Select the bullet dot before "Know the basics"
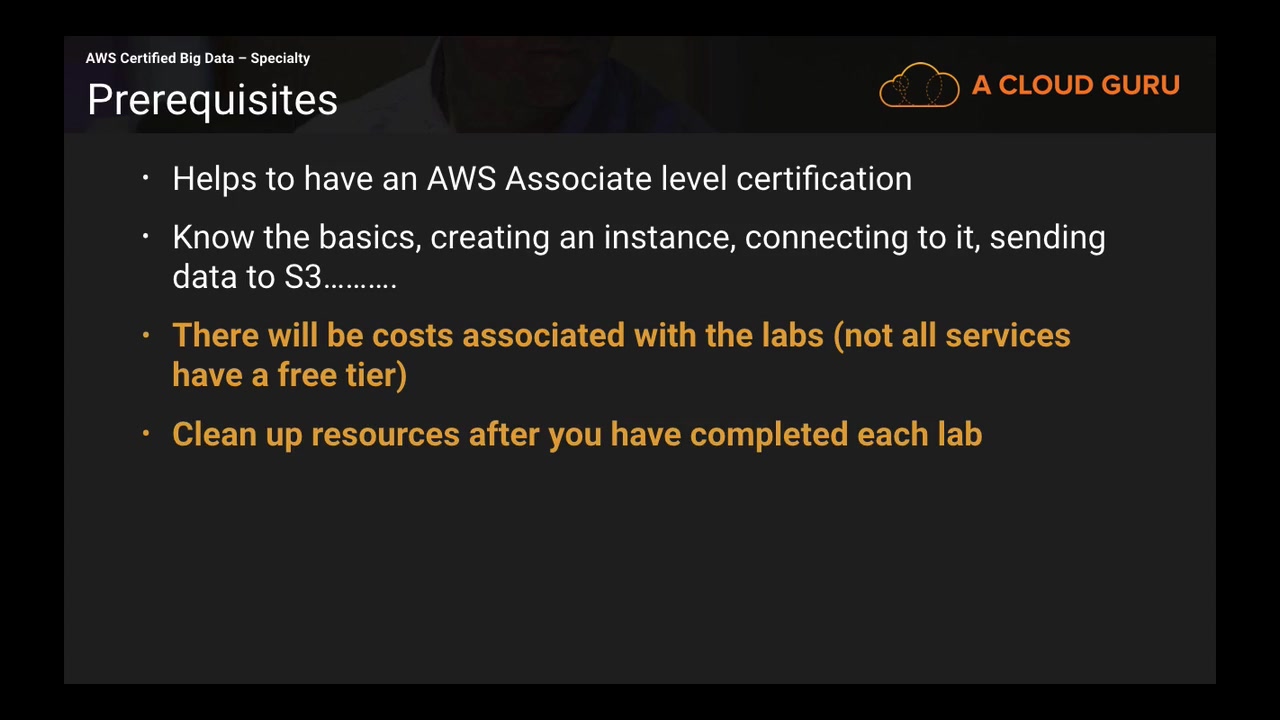 tap(146, 237)
